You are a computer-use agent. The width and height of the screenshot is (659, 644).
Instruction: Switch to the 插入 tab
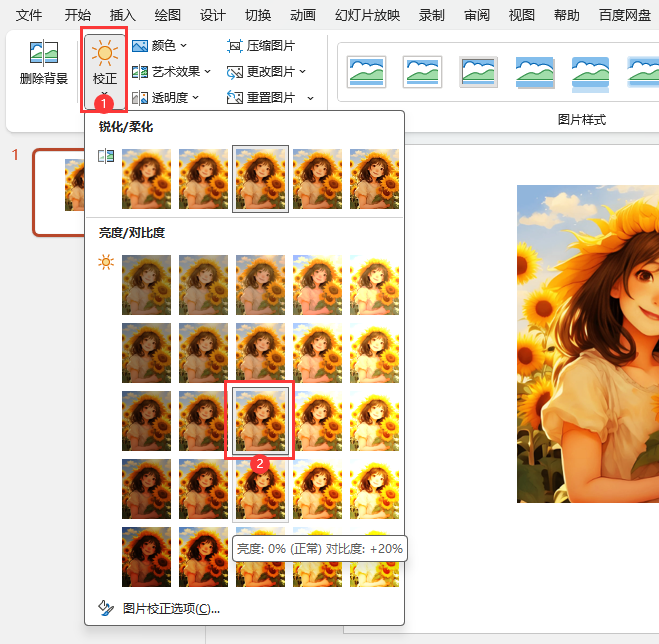point(123,16)
